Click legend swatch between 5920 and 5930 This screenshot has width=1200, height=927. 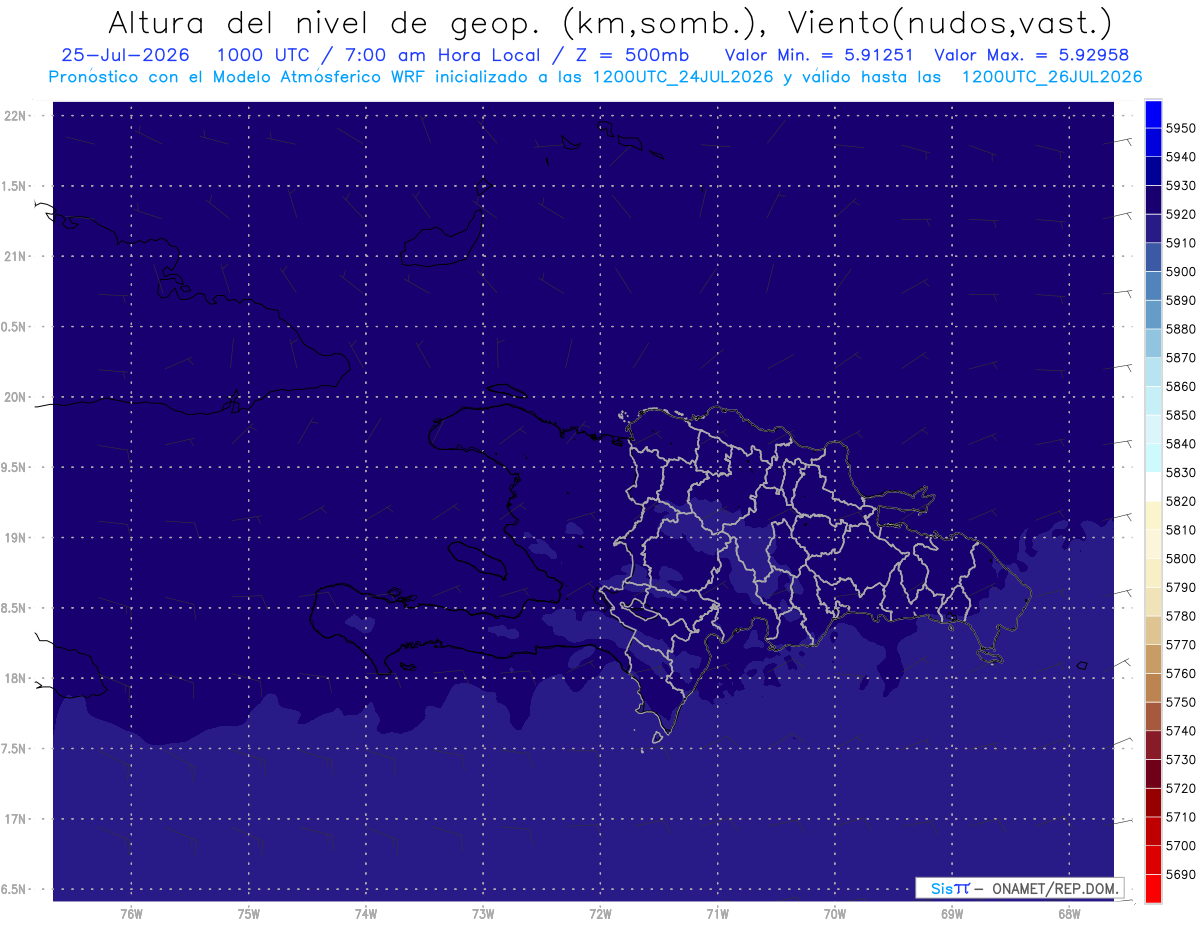click(x=1152, y=200)
